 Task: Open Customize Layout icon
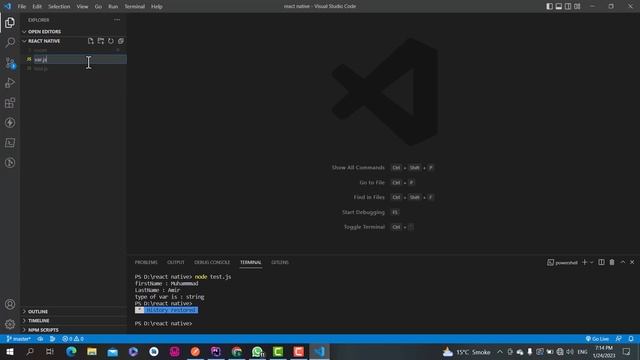pos(577,6)
